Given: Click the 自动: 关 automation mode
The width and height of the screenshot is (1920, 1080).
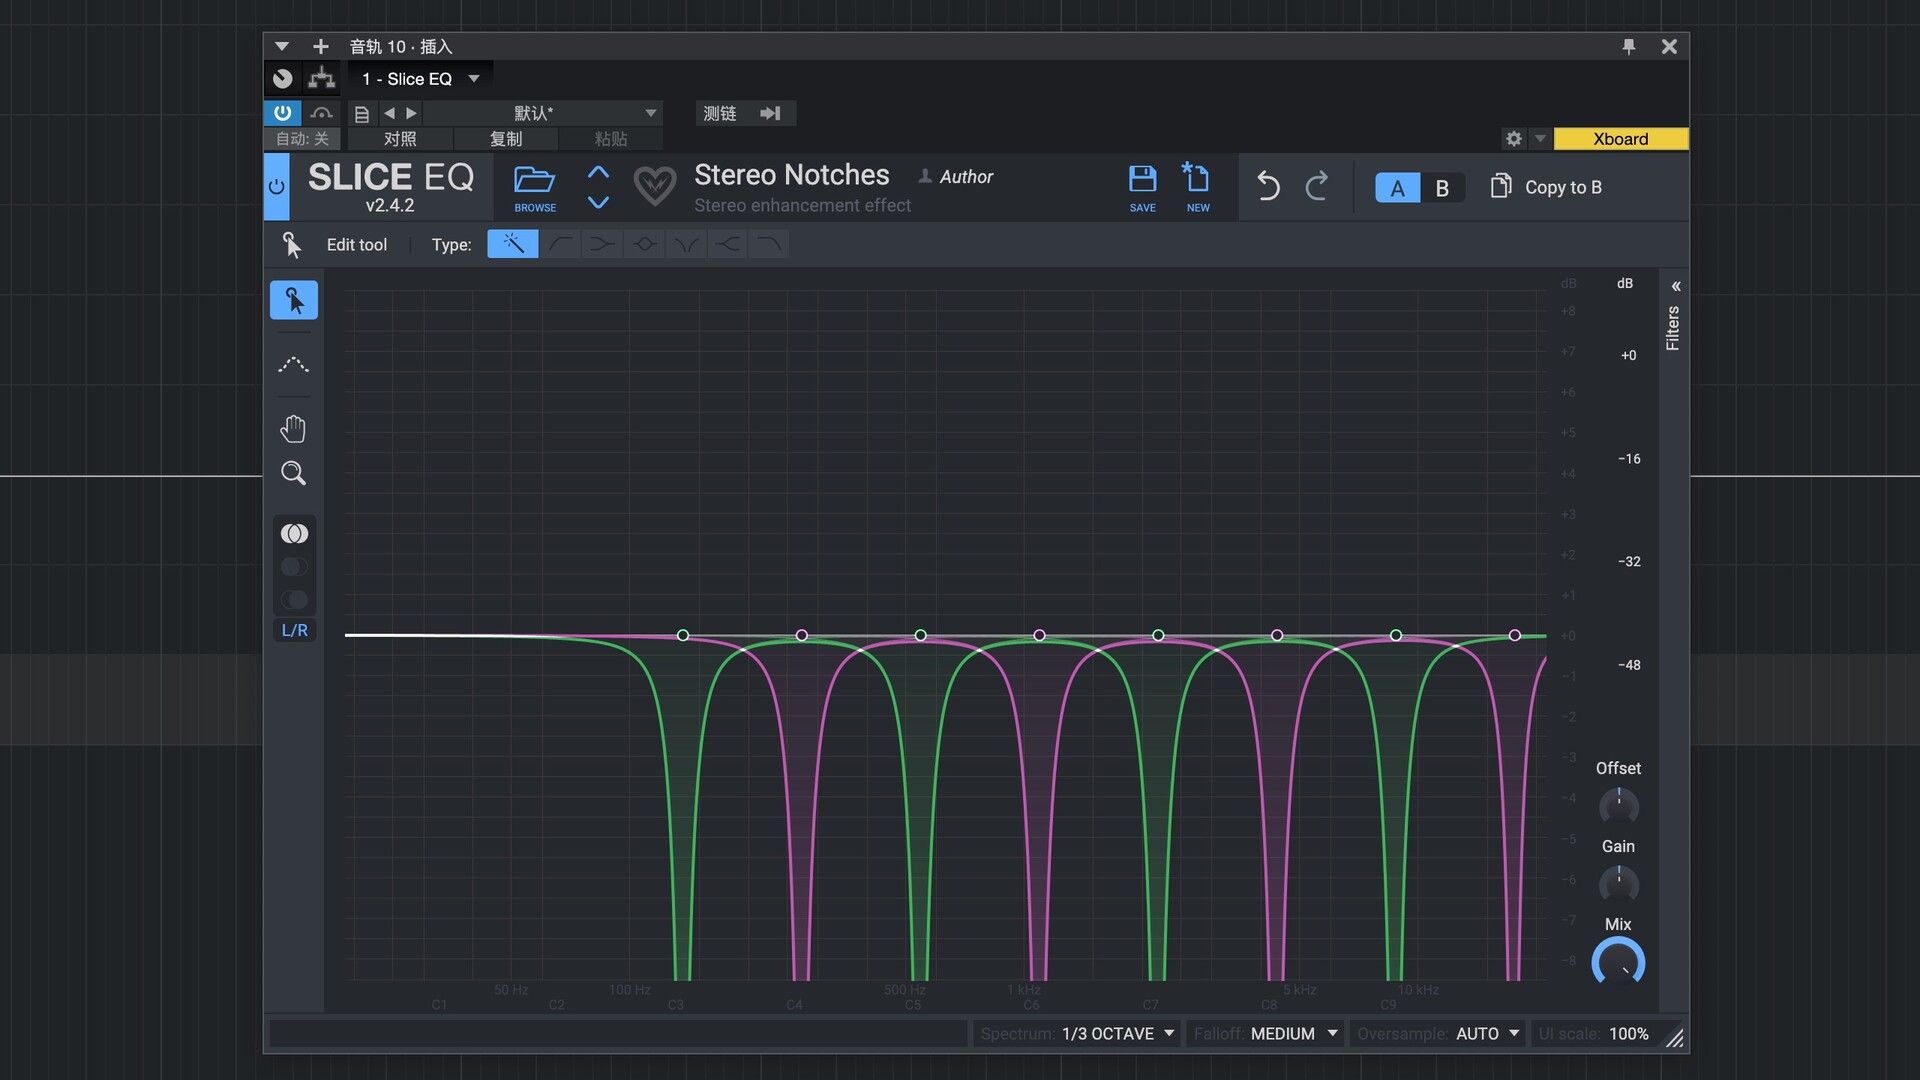Looking at the screenshot, I should pyautogui.click(x=302, y=139).
